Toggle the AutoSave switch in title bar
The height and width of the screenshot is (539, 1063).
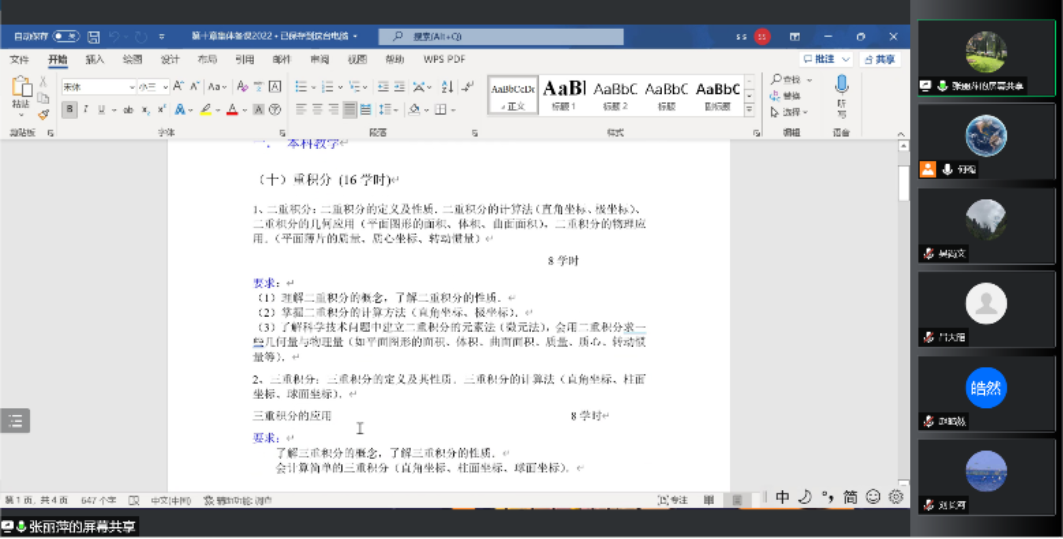tap(65, 36)
